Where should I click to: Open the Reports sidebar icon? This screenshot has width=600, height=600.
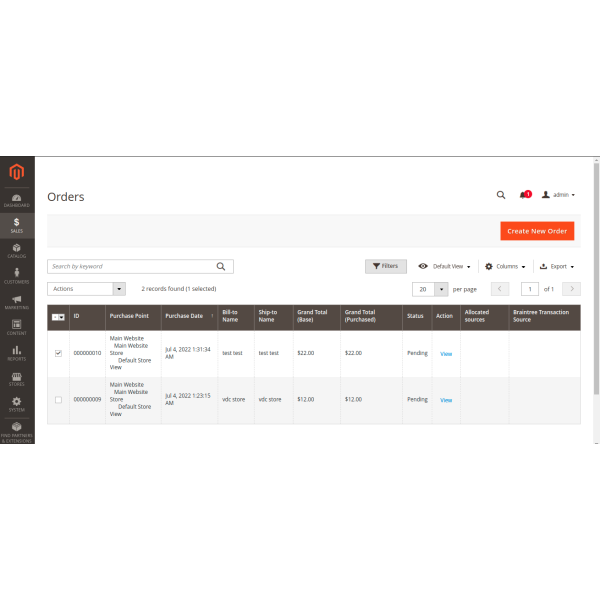tap(17, 353)
